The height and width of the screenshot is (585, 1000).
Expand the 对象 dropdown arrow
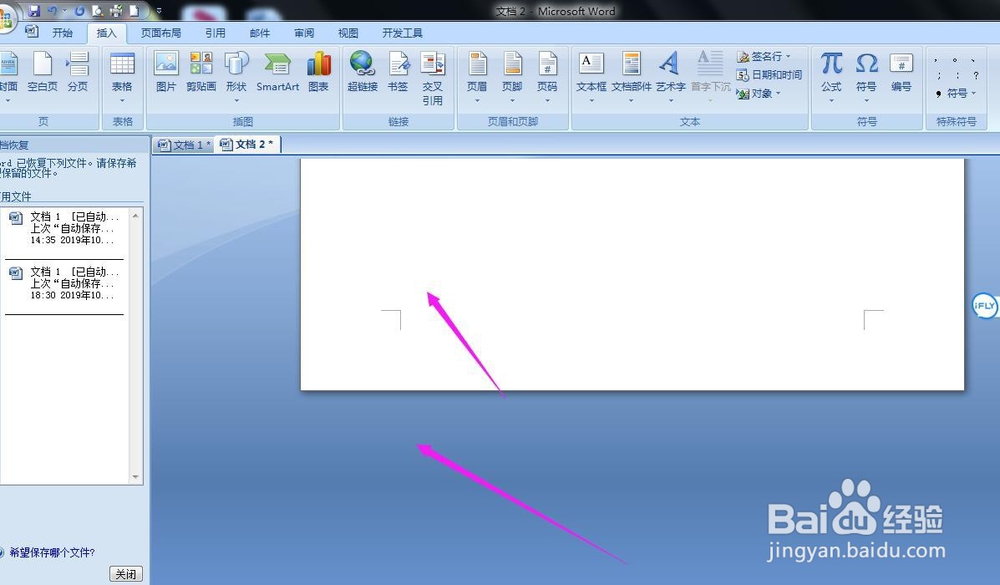(x=778, y=94)
